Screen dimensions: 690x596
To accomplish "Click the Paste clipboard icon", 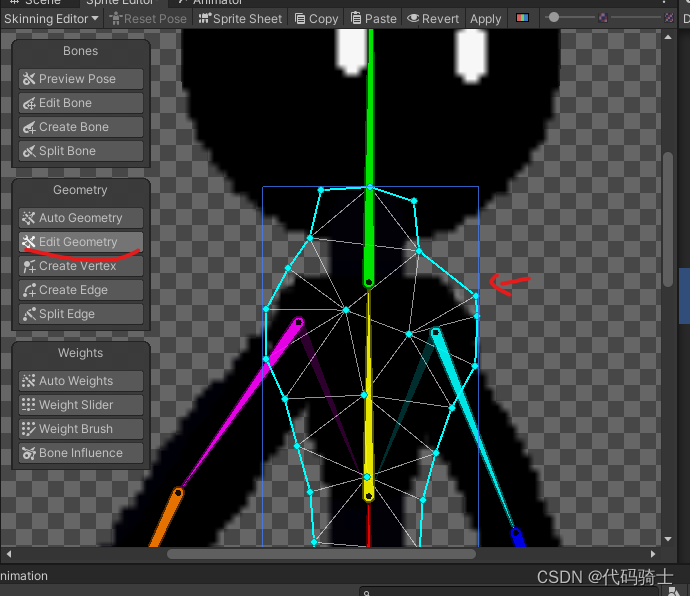I will [x=356, y=18].
